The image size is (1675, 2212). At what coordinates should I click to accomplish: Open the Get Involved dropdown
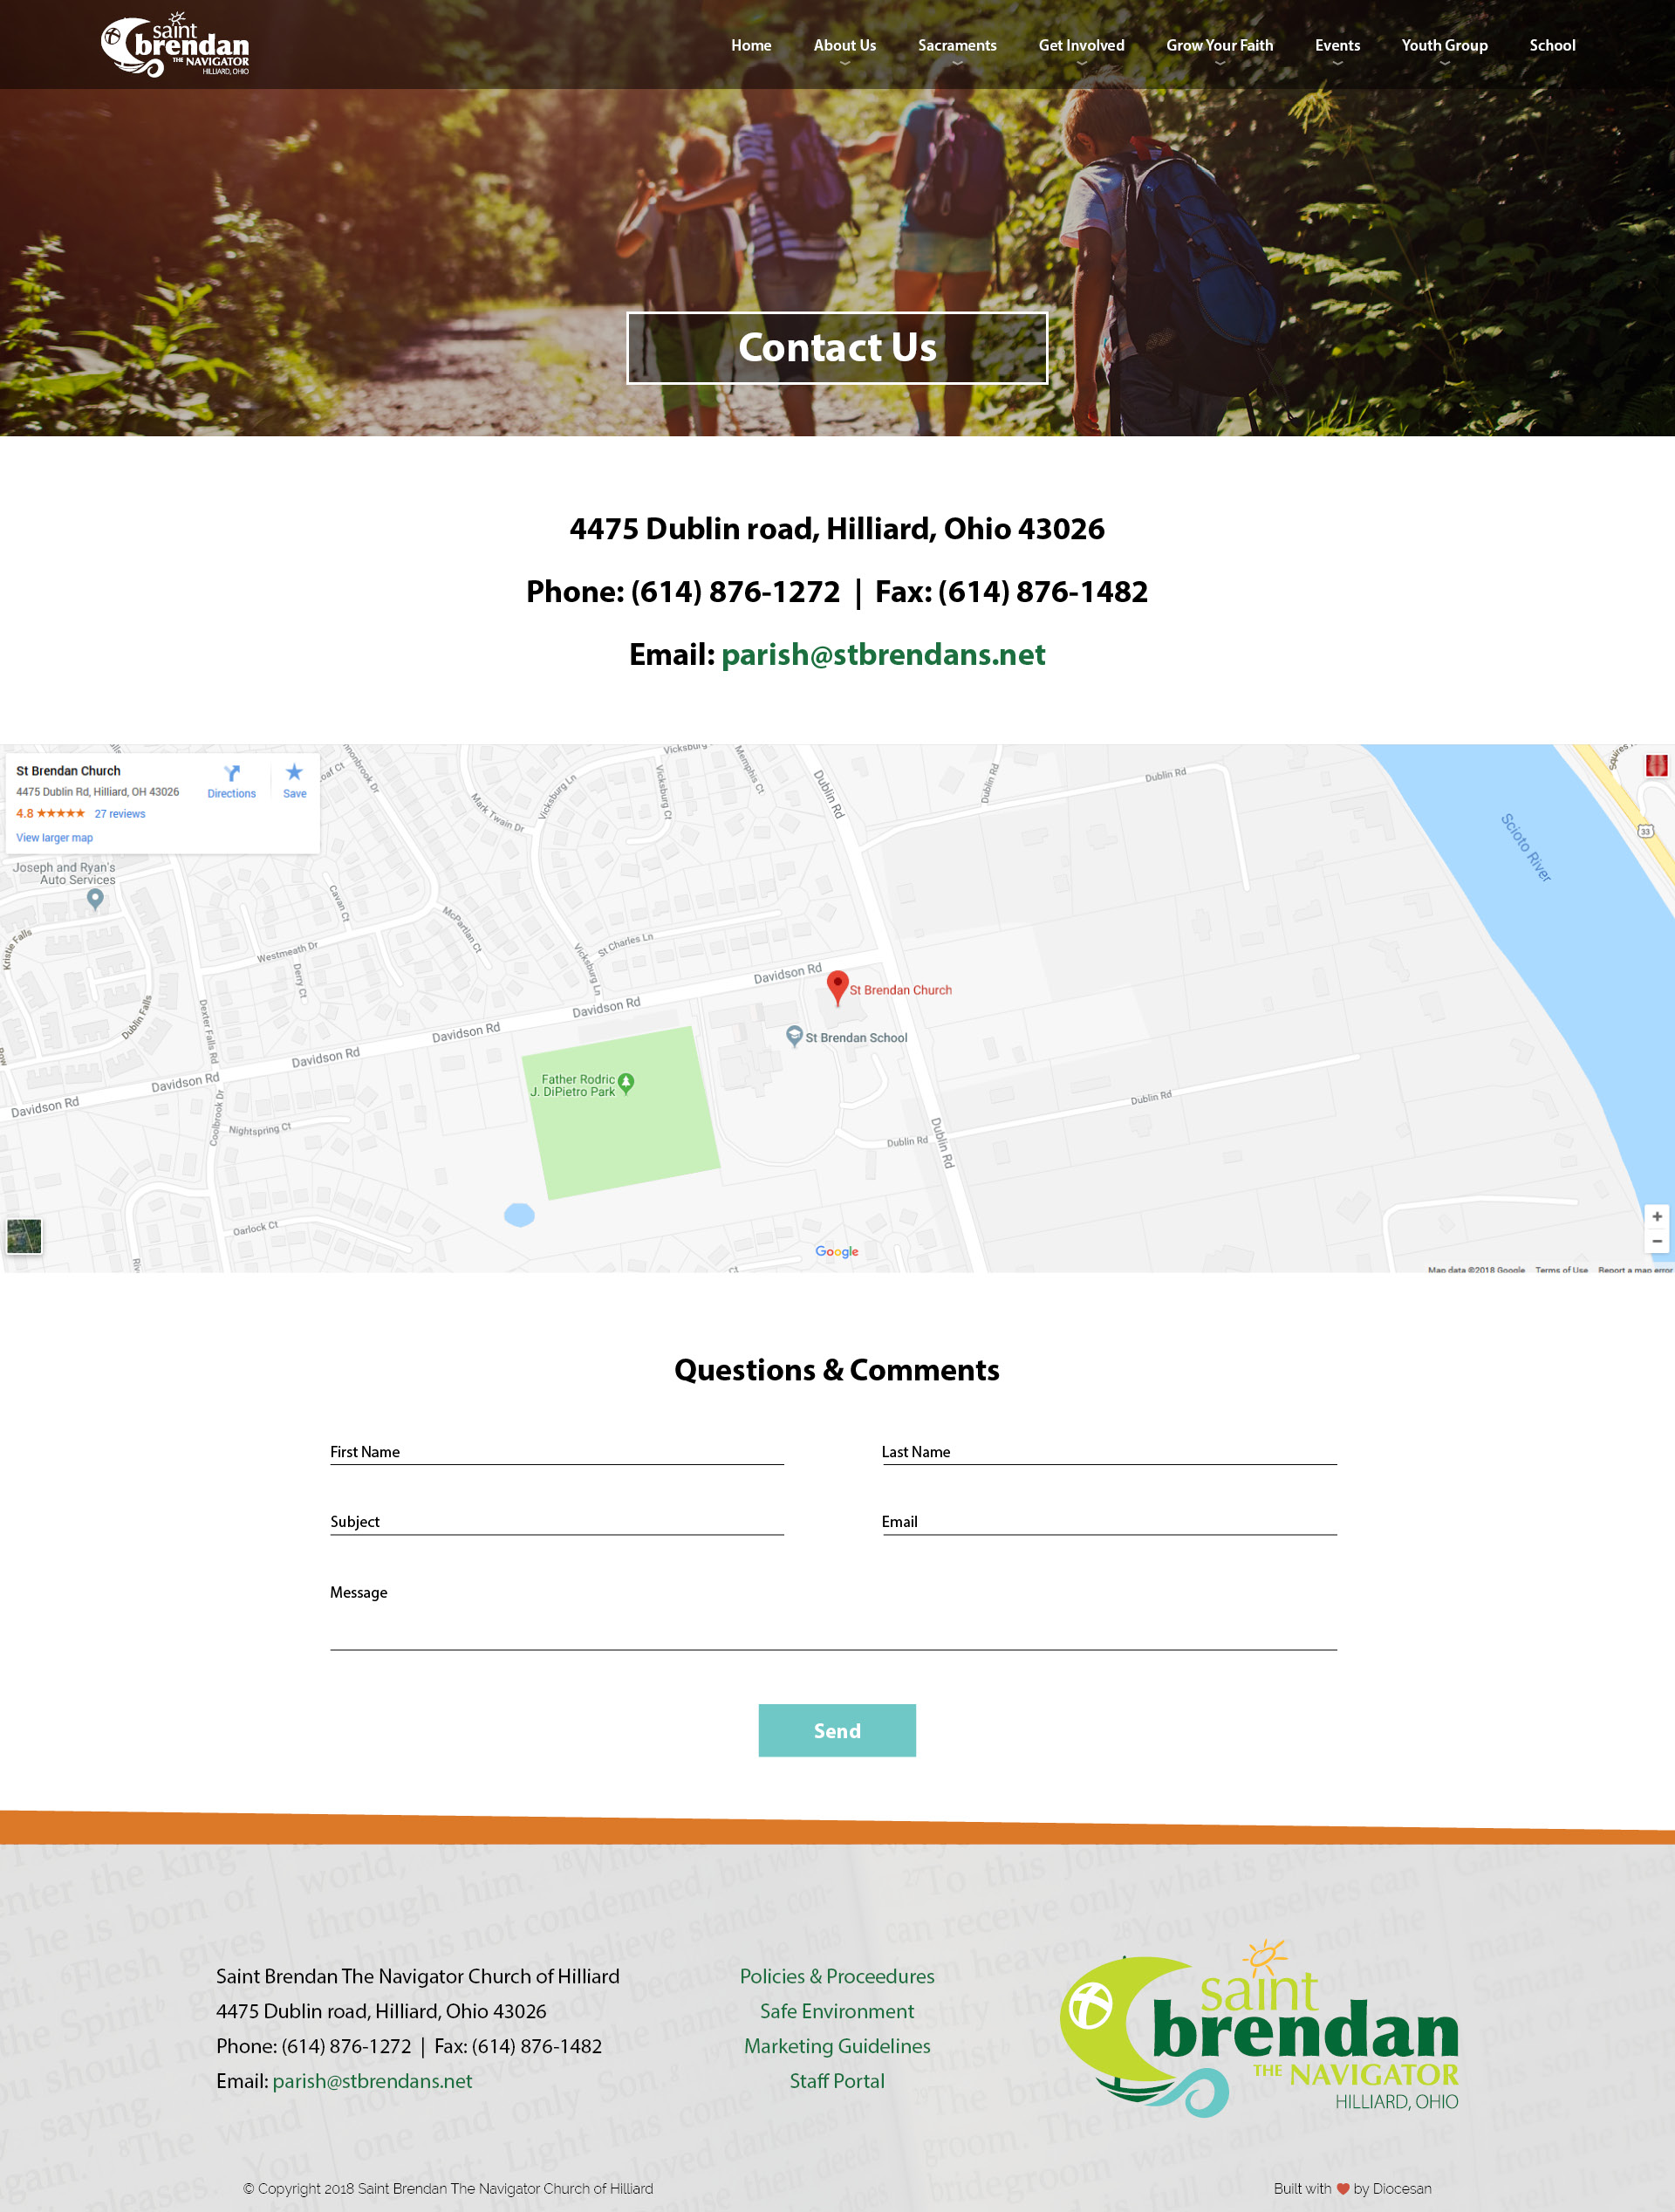[x=1080, y=46]
